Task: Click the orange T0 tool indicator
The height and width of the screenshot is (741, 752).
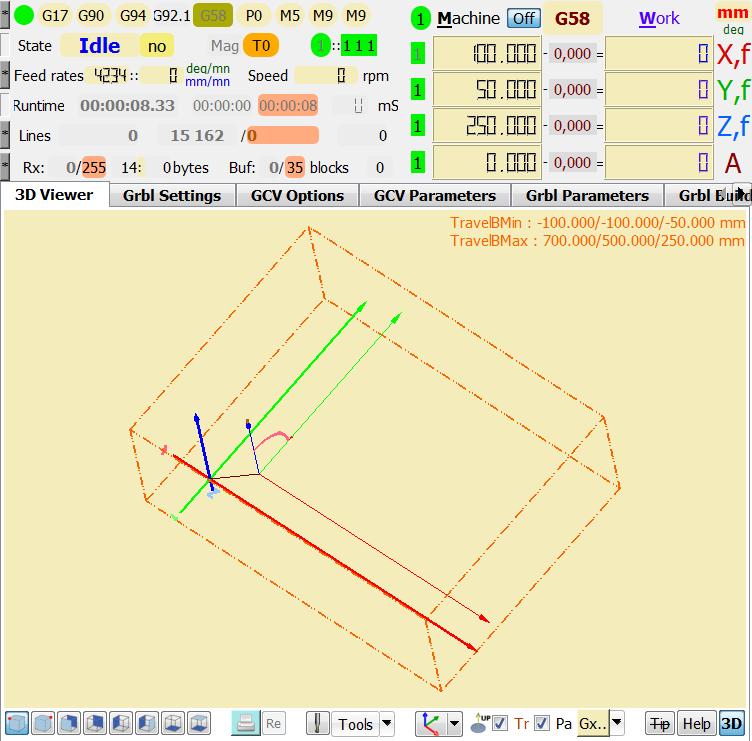Action: coord(261,46)
